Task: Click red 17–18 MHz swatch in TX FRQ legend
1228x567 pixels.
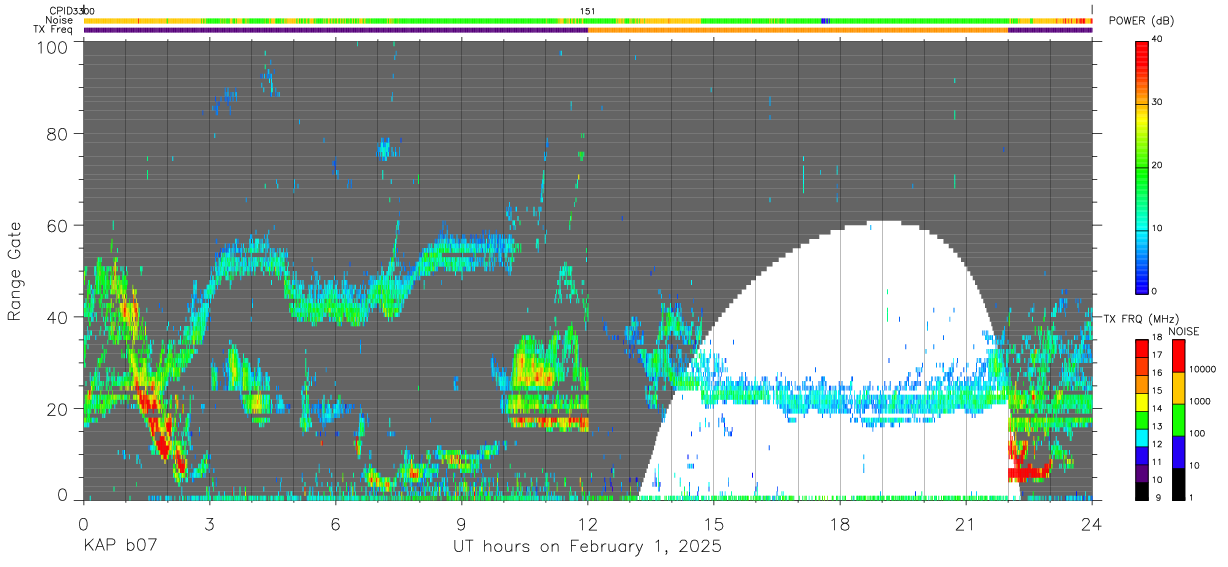Action: (1142, 349)
